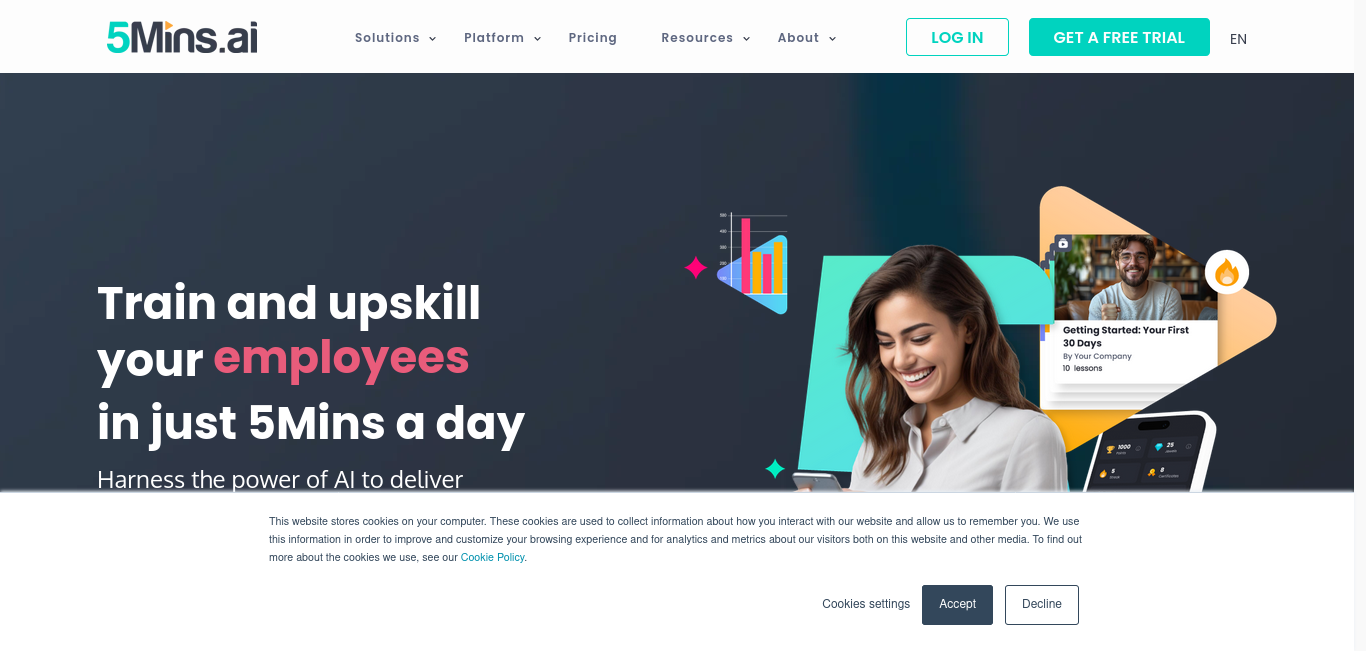Expand the Solutions dropdown chevron
1366x651 pixels.
pos(433,39)
